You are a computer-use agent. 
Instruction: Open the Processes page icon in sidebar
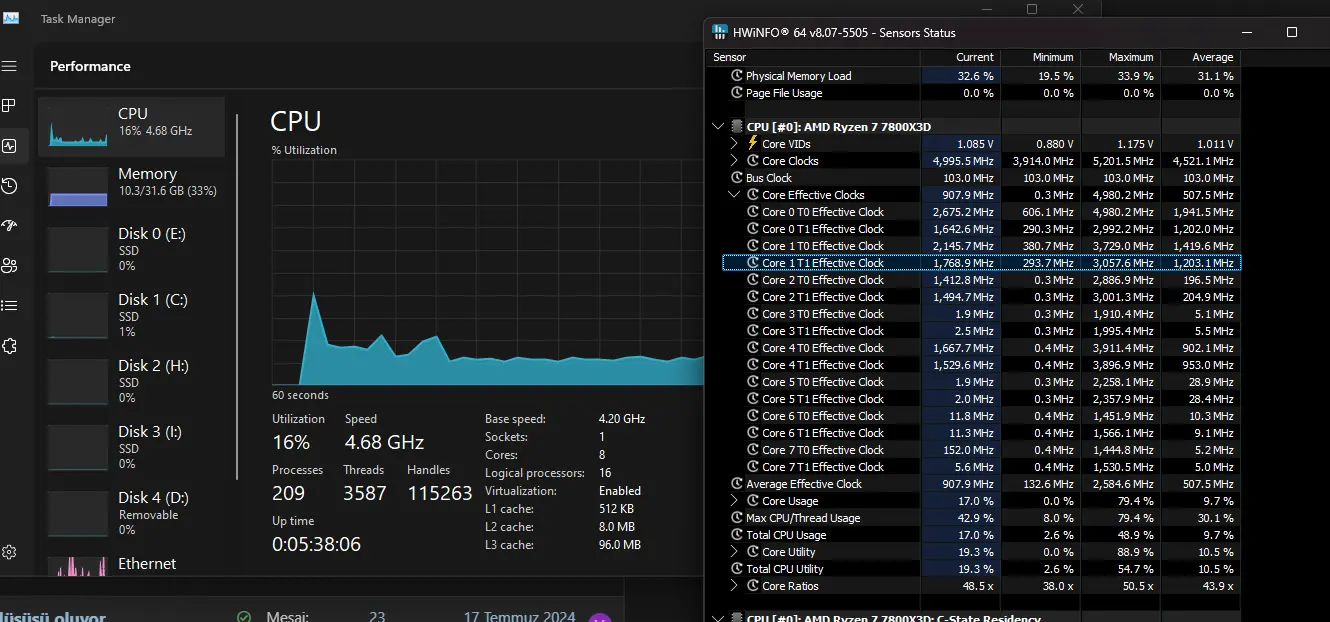10,105
